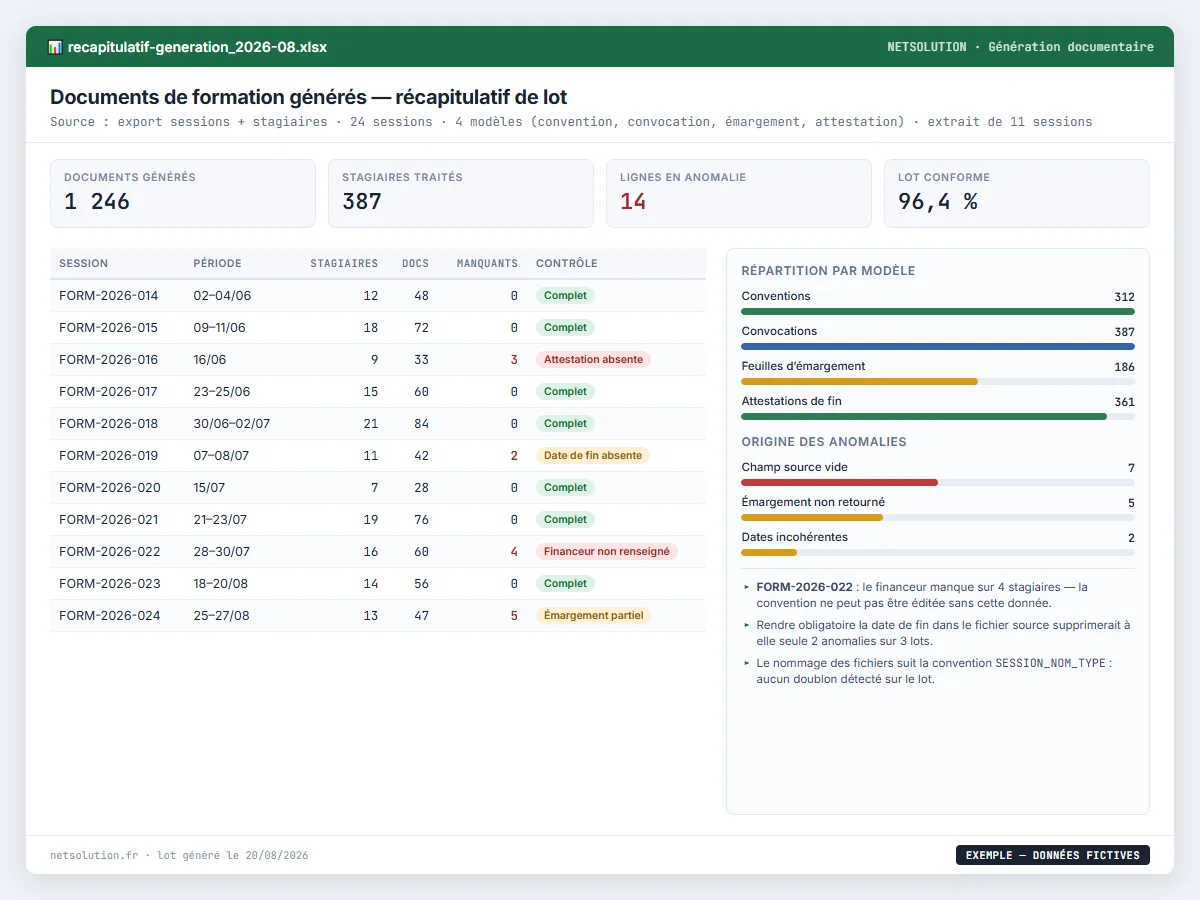Click the Complet badge for FORM-2026-023
Screen dimensions: 1200x900
[565, 584]
